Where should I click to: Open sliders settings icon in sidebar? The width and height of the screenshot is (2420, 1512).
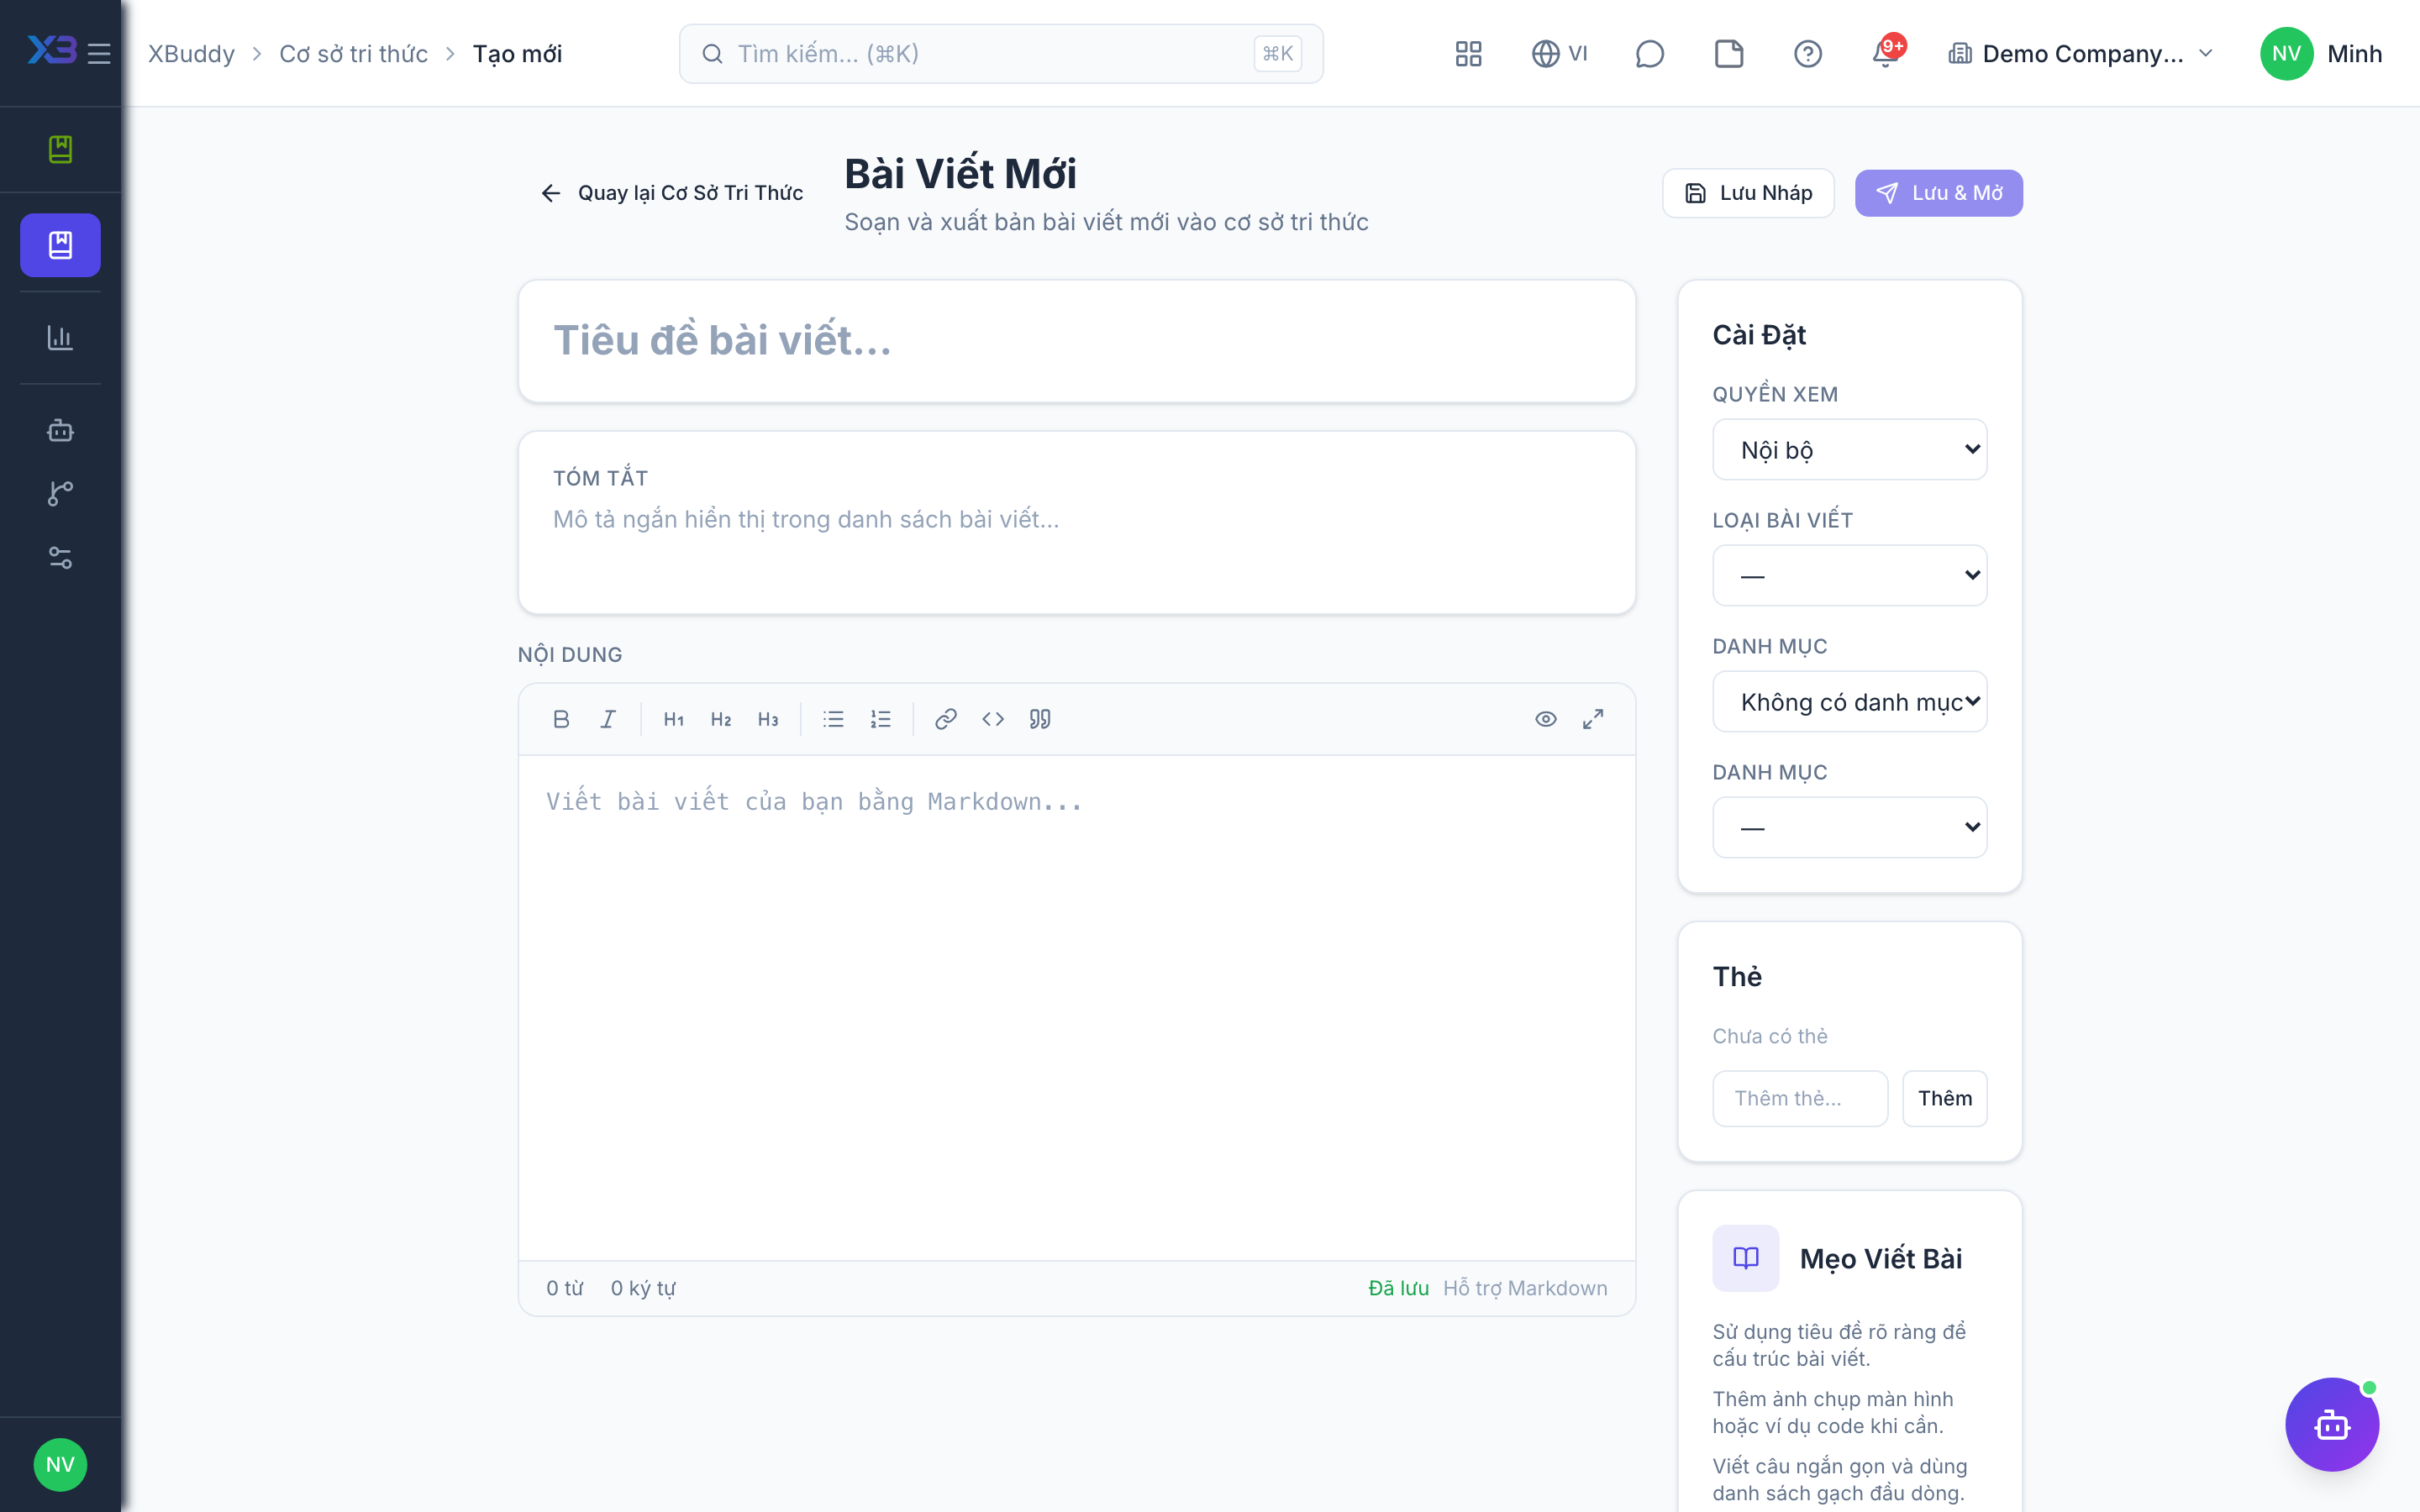pos(60,558)
